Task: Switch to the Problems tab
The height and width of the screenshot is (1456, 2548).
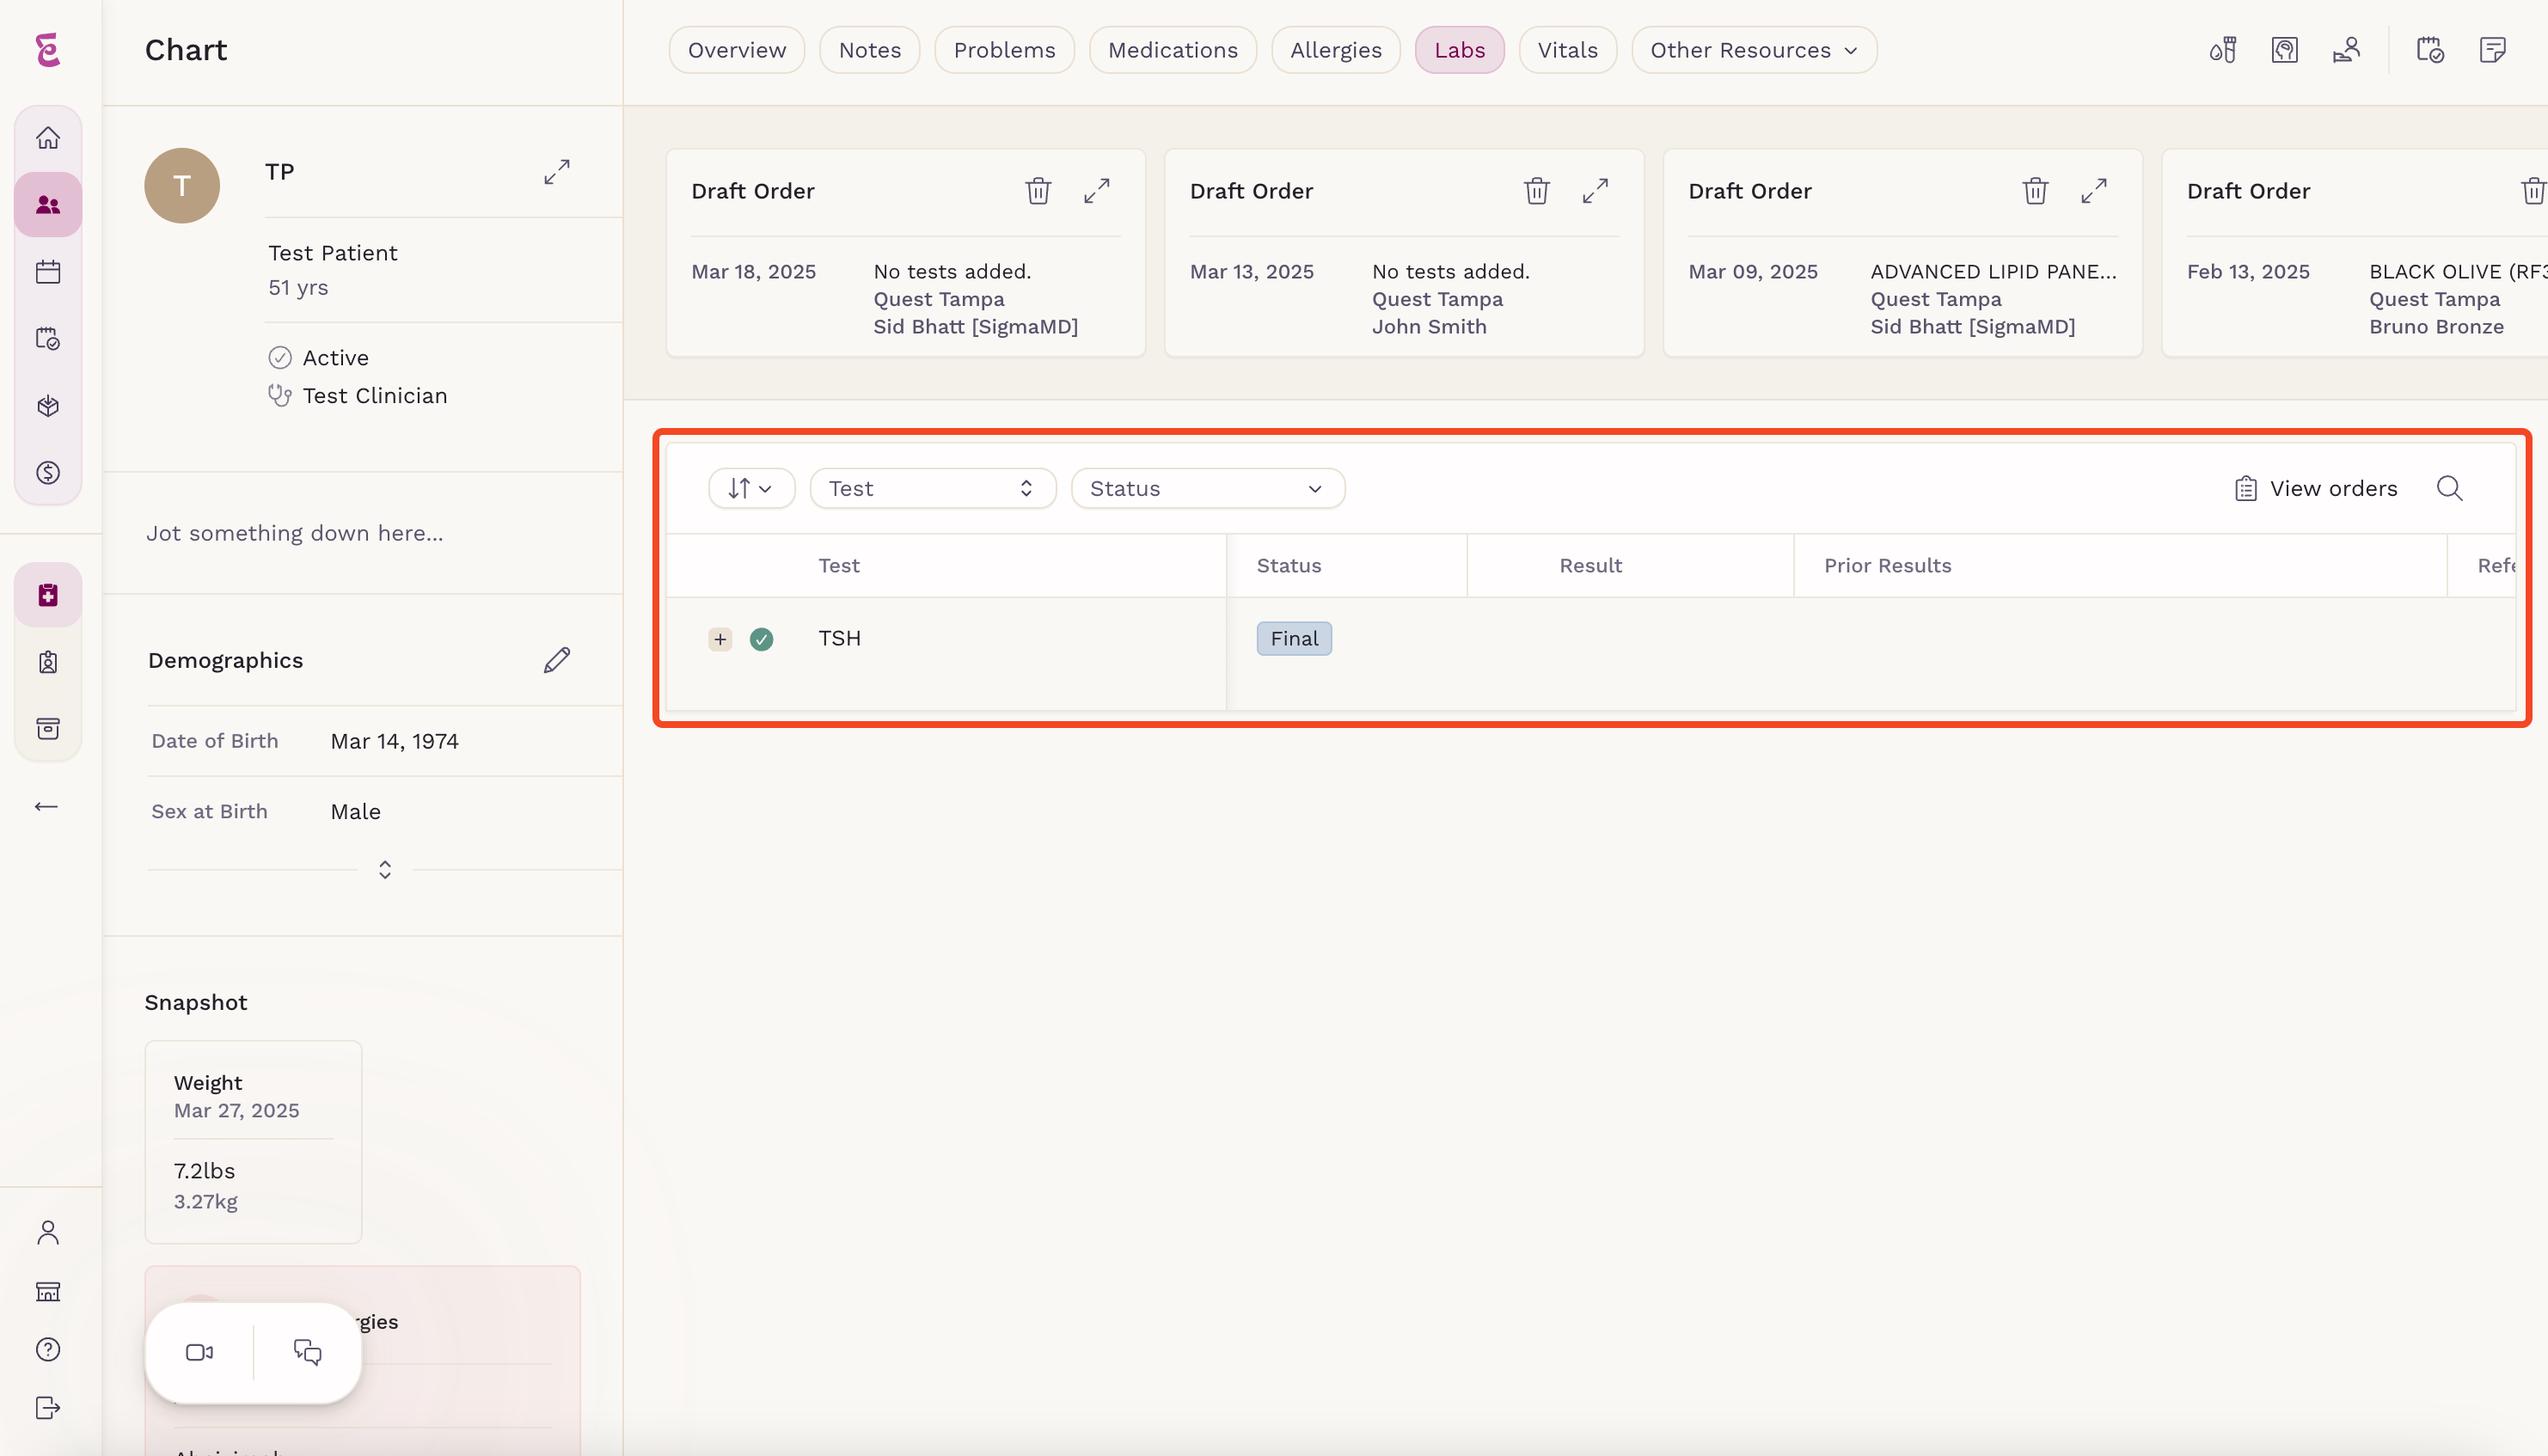Action: [1004, 50]
